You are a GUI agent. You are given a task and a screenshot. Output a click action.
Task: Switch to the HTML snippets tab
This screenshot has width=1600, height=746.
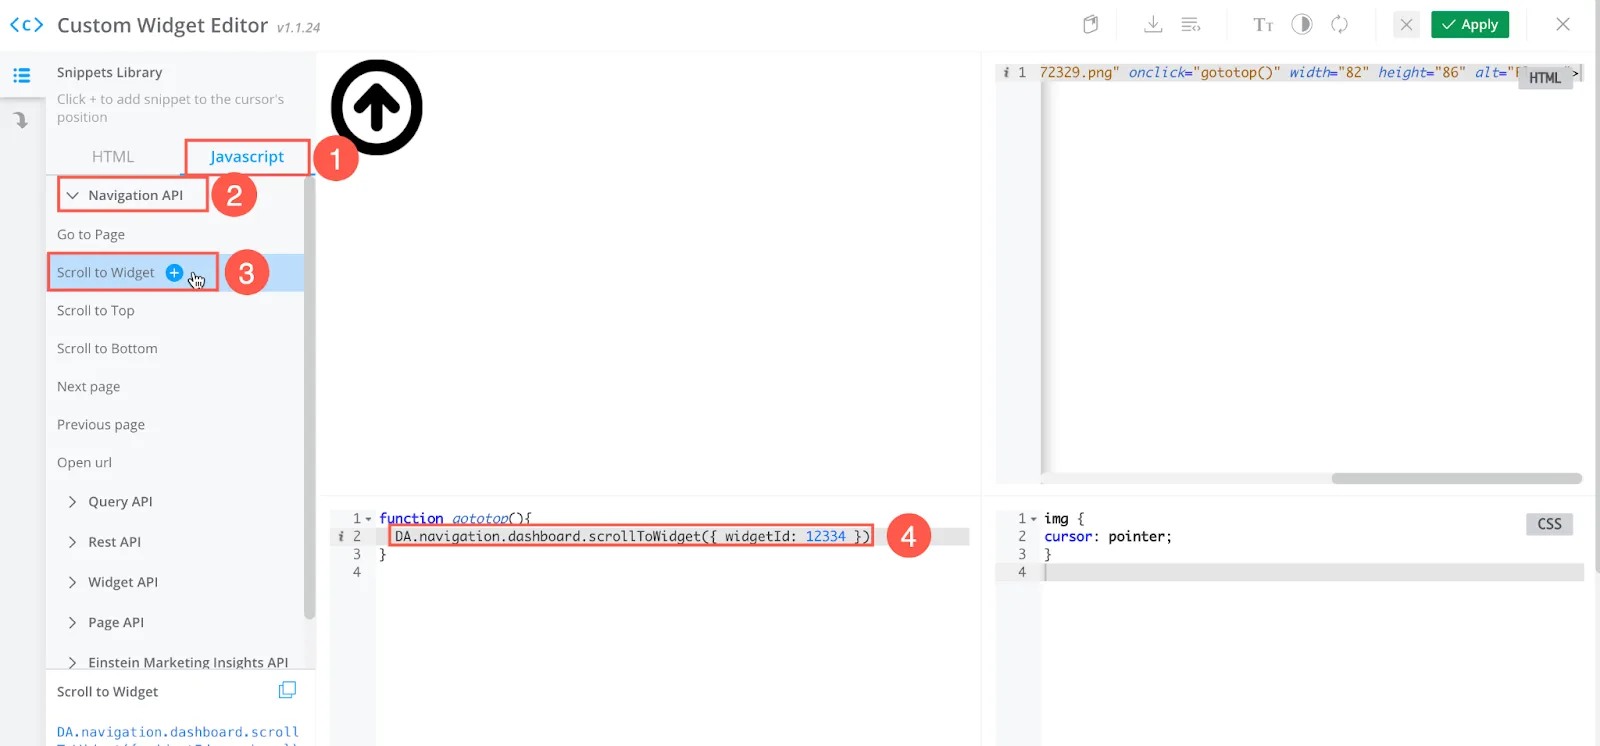[x=113, y=157]
